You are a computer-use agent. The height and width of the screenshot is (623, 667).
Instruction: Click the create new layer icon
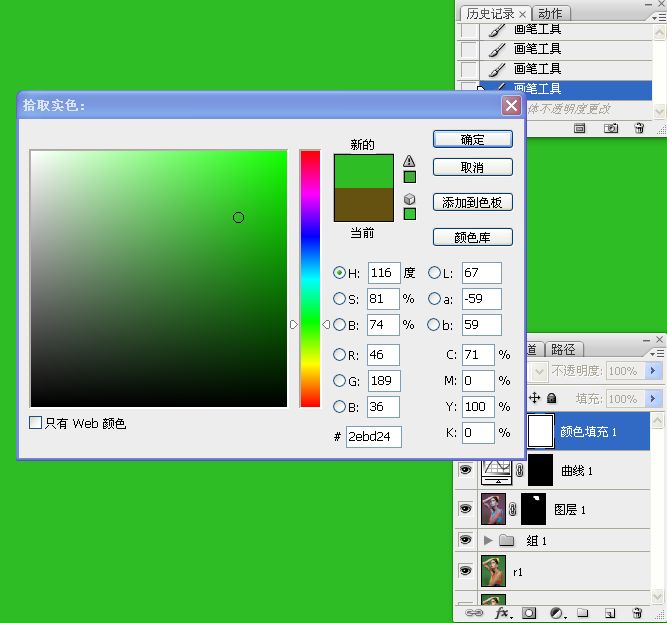click(610, 613)
